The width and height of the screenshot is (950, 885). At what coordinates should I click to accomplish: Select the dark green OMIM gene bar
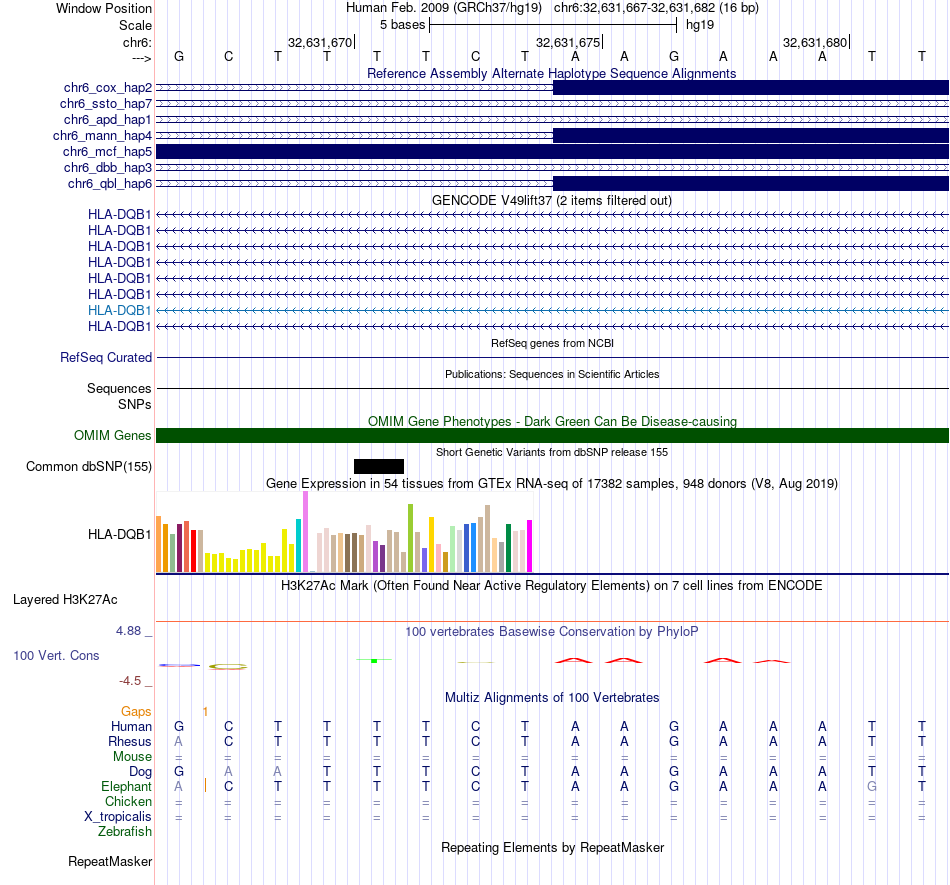(x=553, y=436)
